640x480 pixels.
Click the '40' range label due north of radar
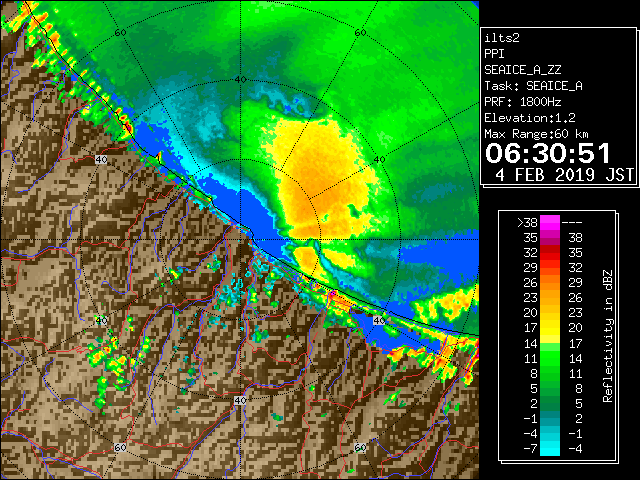pyautogui.click(x=240, y=79)
